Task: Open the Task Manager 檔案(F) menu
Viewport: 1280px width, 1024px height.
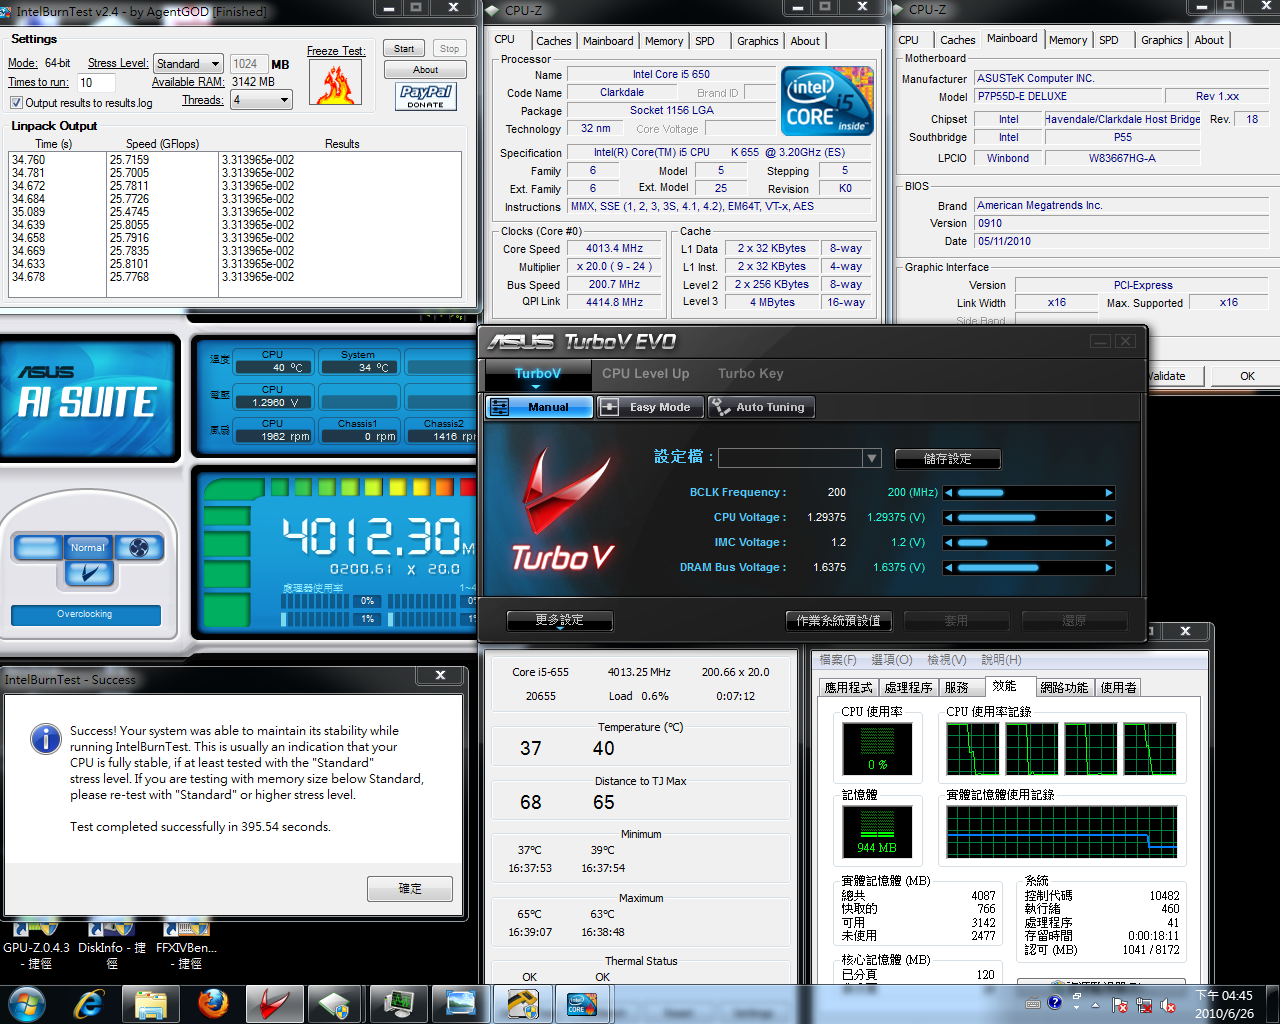Action: (x=838, y=660)
